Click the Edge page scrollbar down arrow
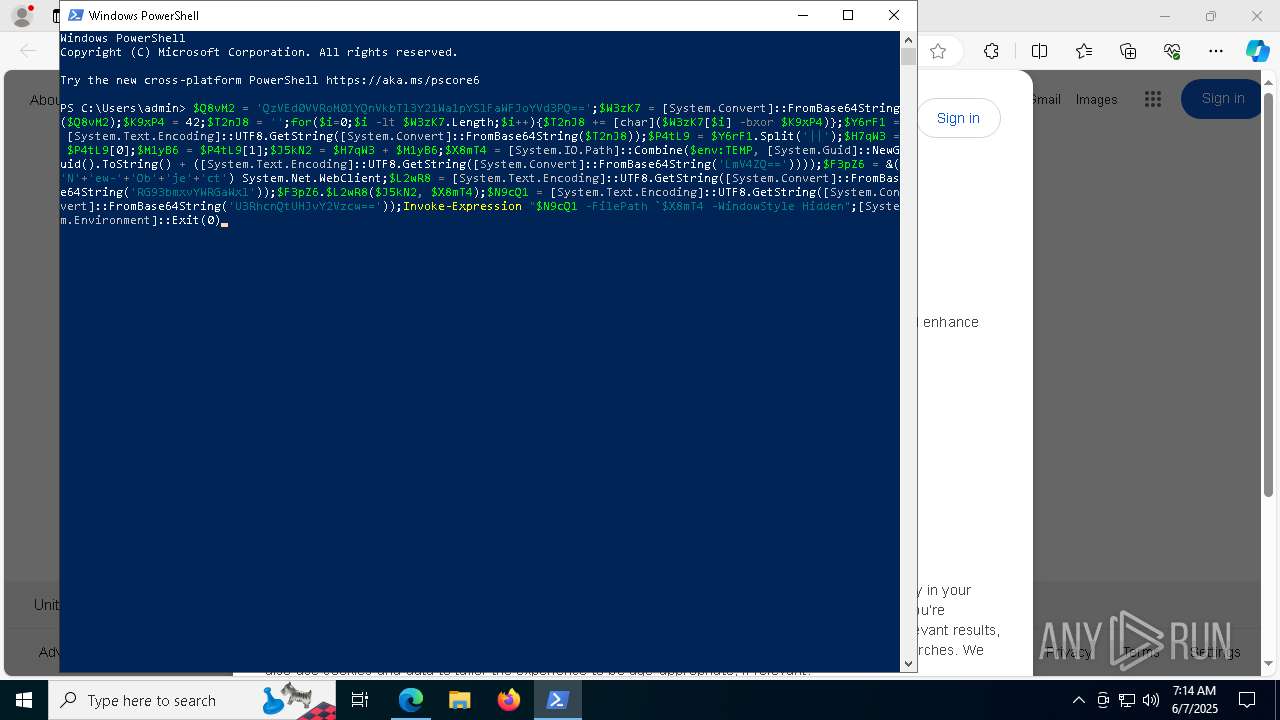 coord(1270,663)
